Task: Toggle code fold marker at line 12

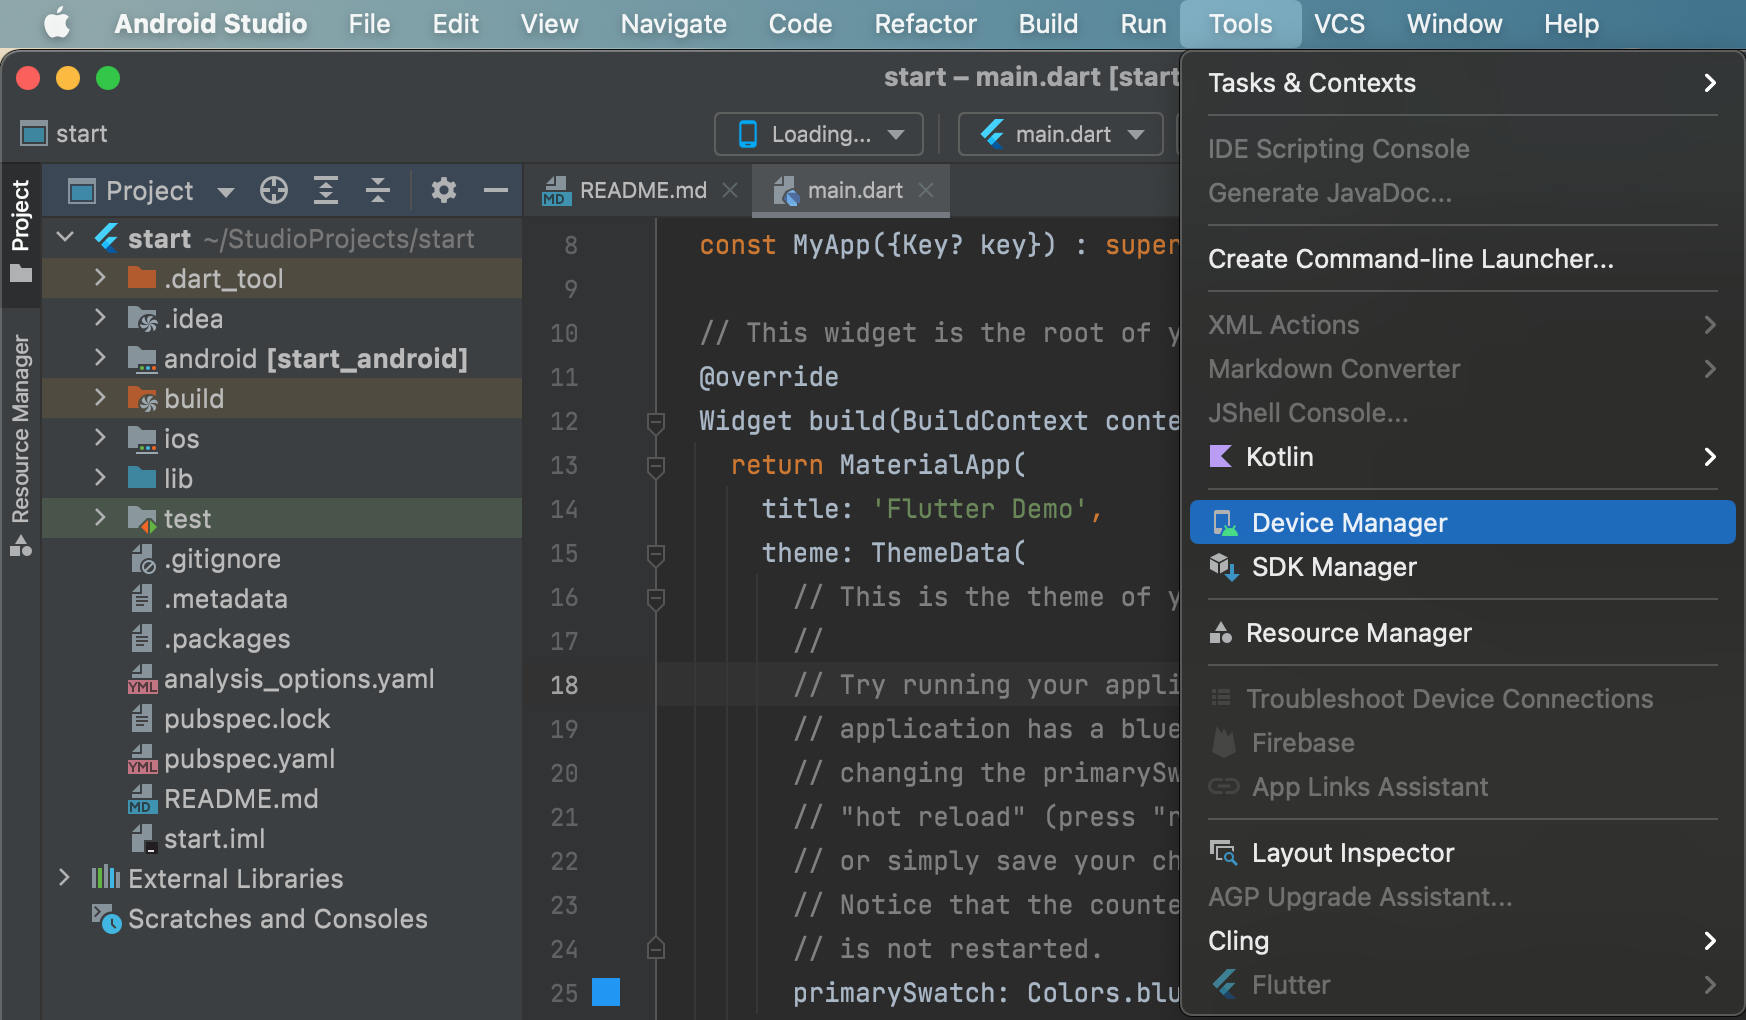Action: point(656,422)
